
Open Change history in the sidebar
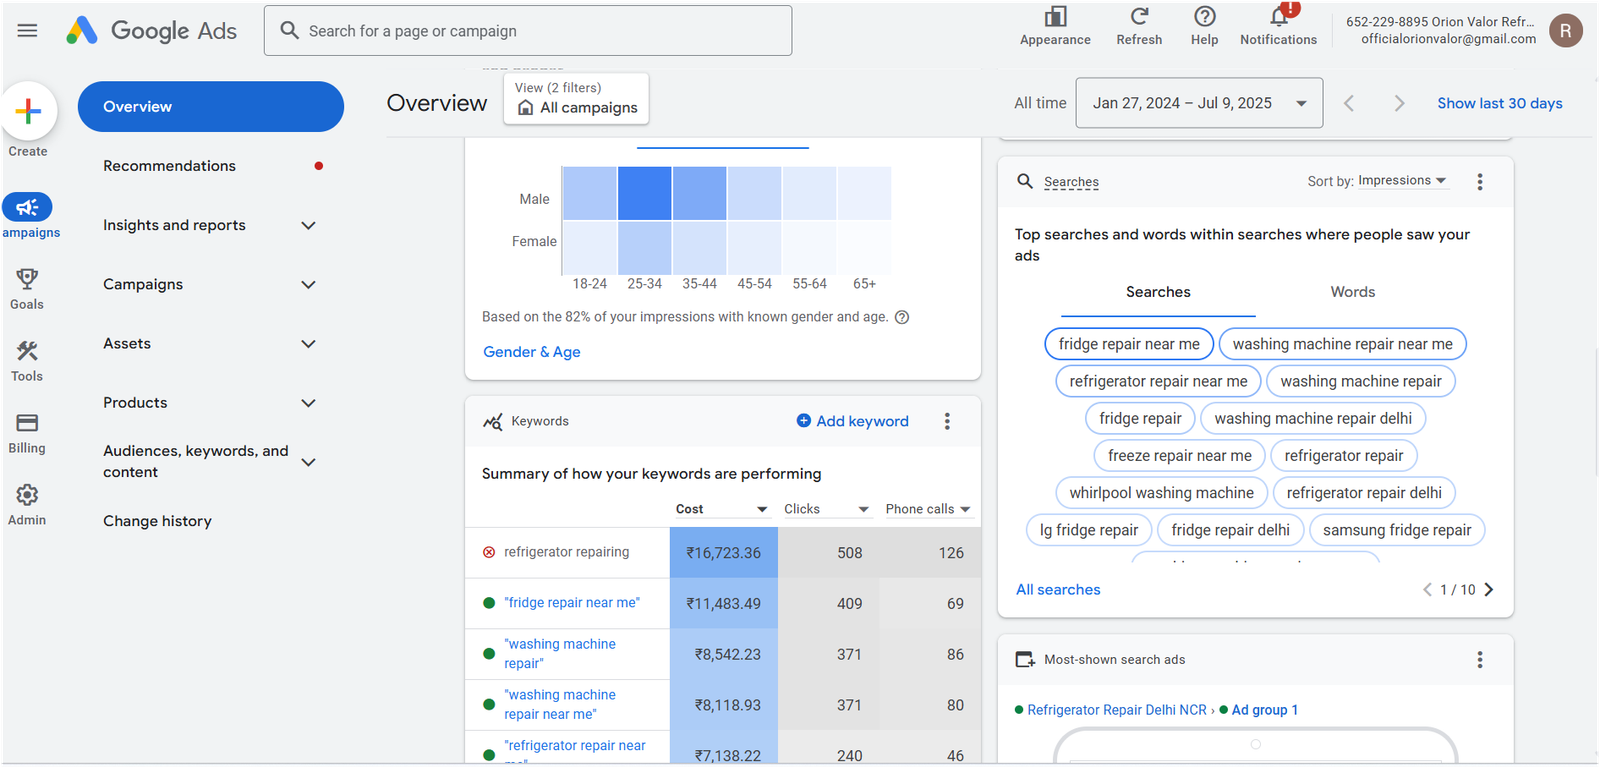coord(157,521)
